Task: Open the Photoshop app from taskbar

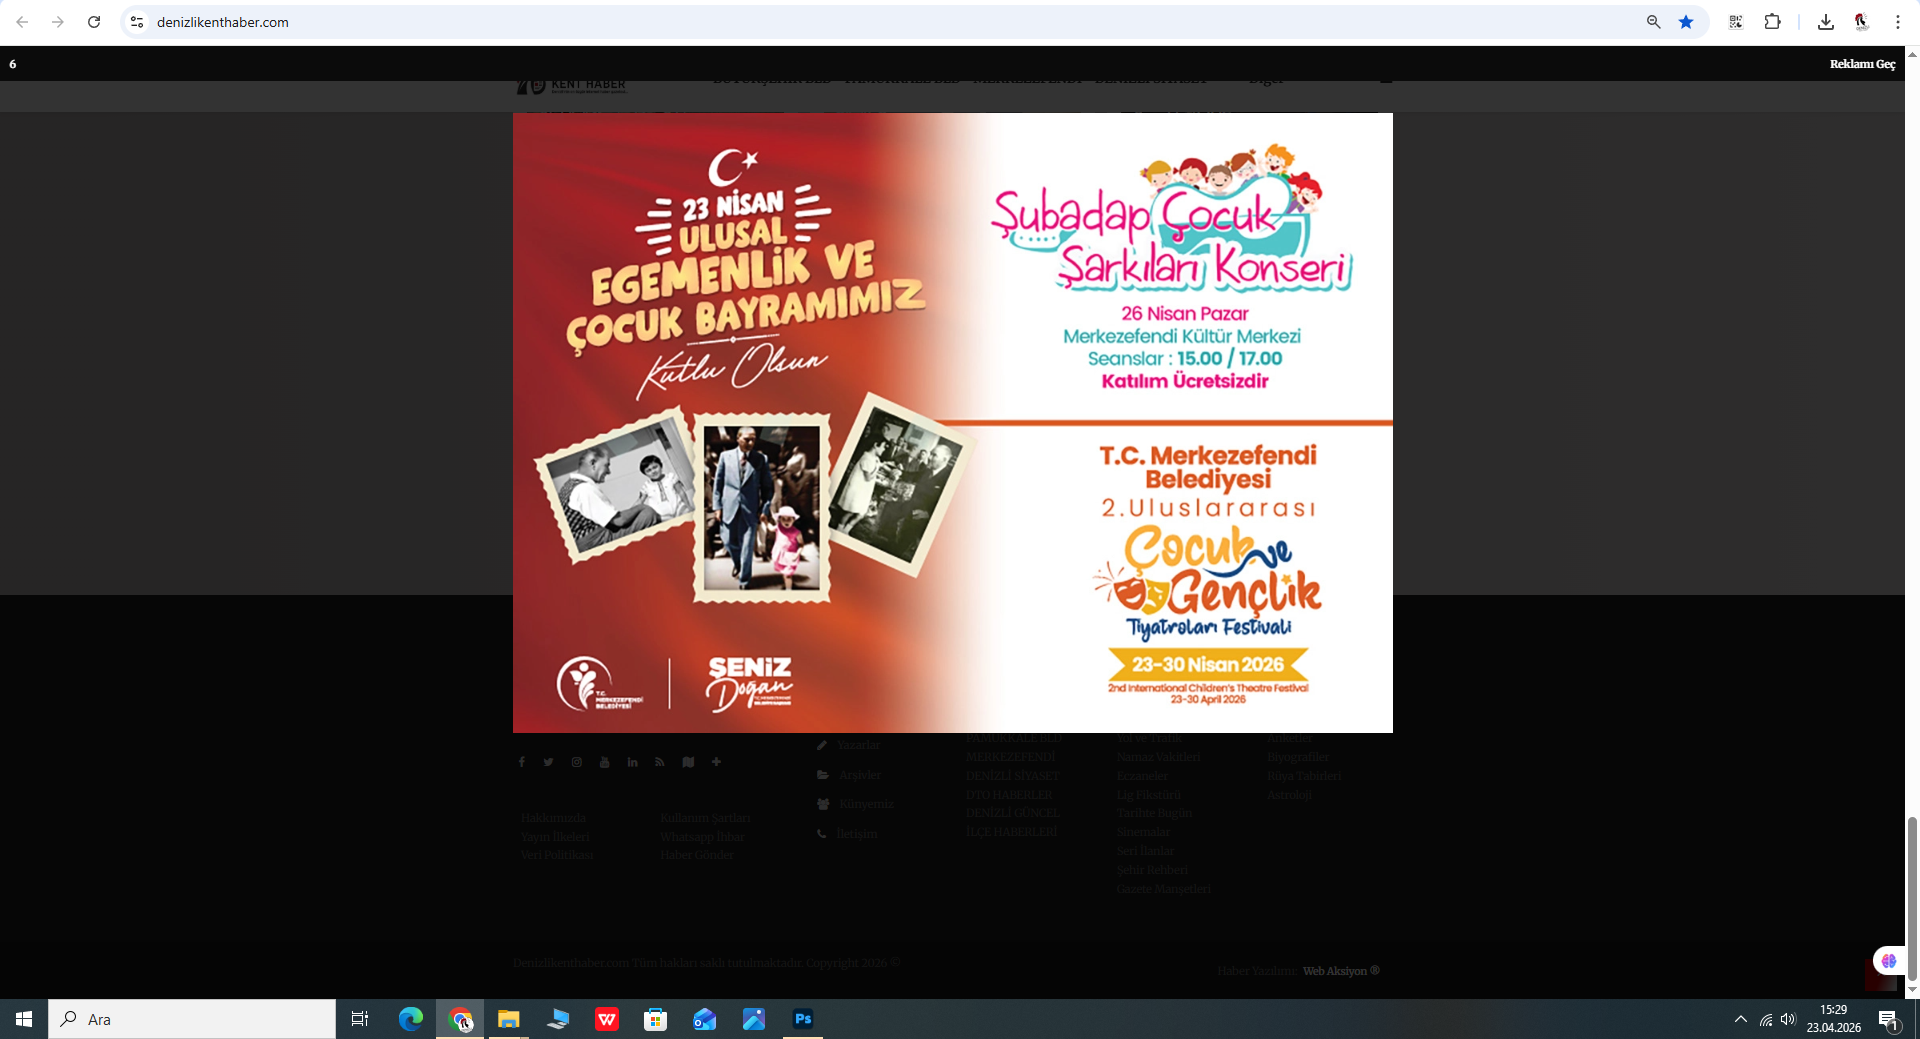Action: pos(803,1019)
